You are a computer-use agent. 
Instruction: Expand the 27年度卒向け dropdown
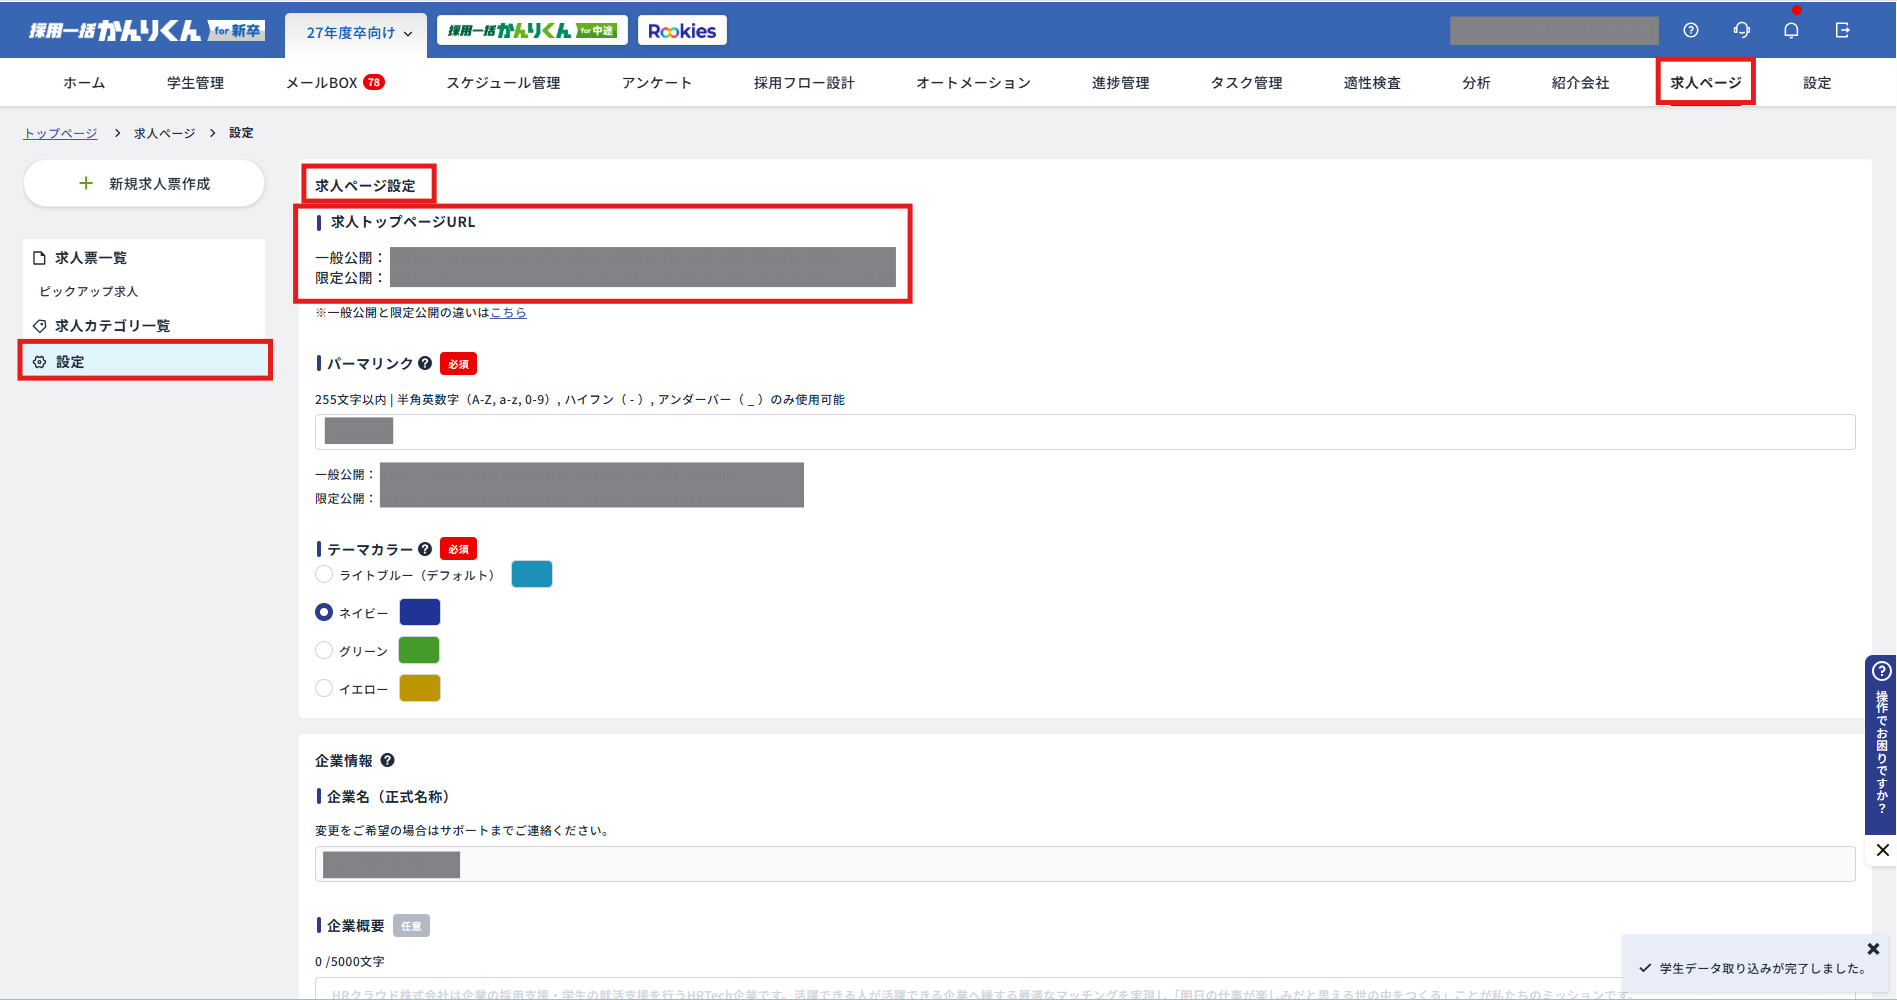(x=358, y=33)
